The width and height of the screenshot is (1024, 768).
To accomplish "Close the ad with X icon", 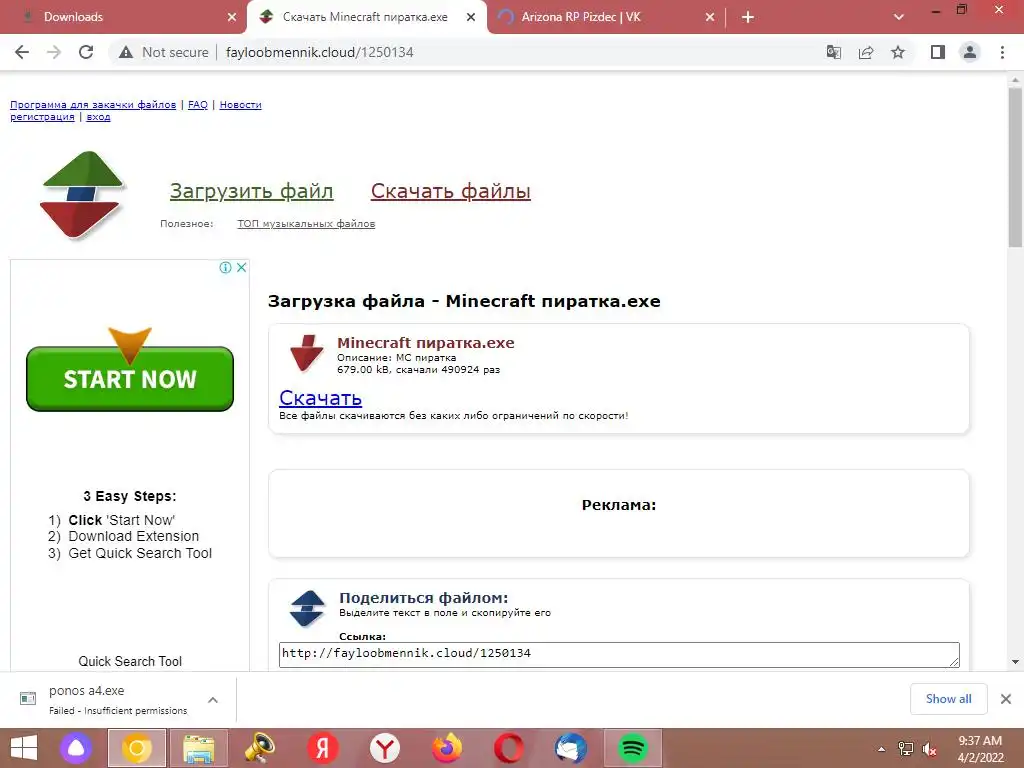I will click(x=242, y=267).
